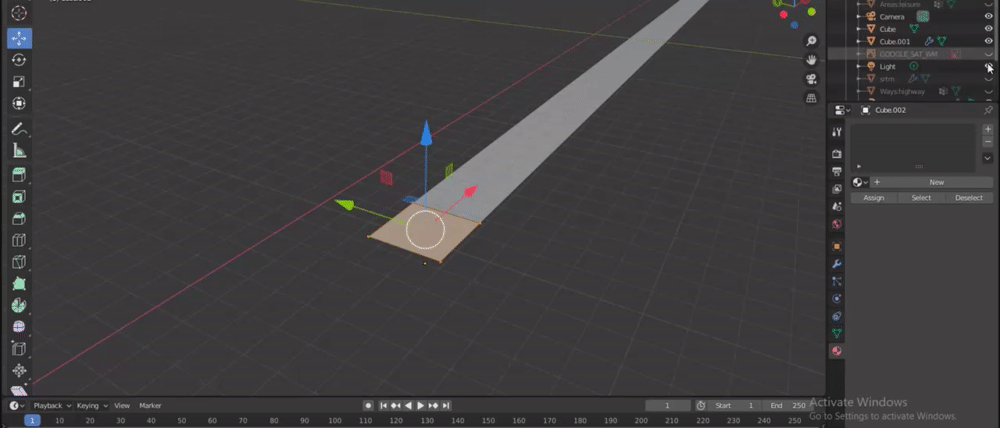Expand the Camera tree item
This screenshot has height=428, width=1000.
click(860, 17)
